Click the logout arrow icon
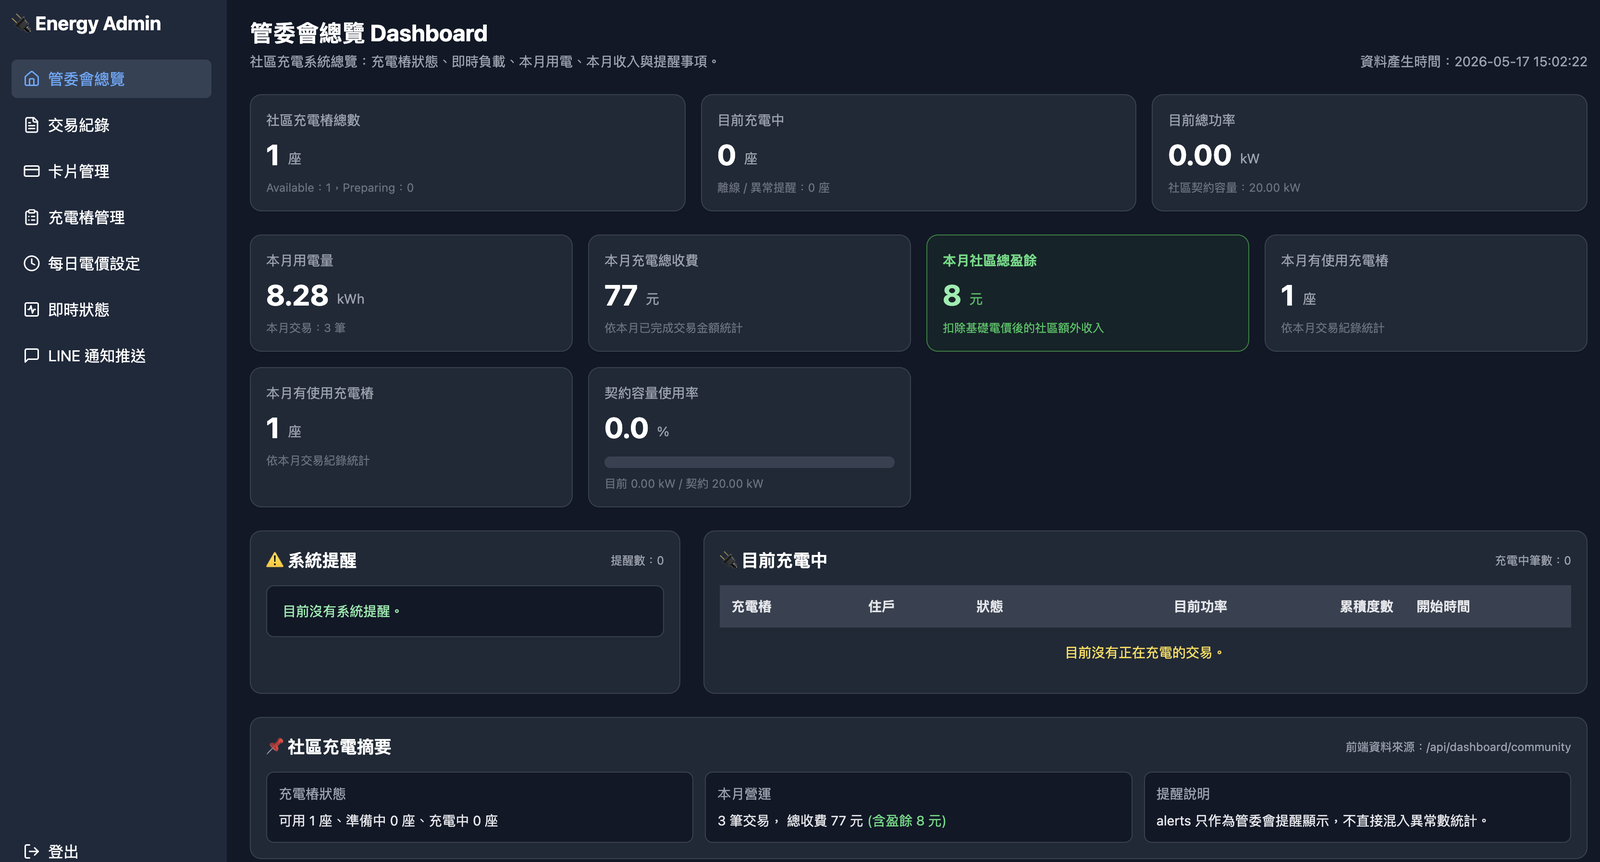 32,851
